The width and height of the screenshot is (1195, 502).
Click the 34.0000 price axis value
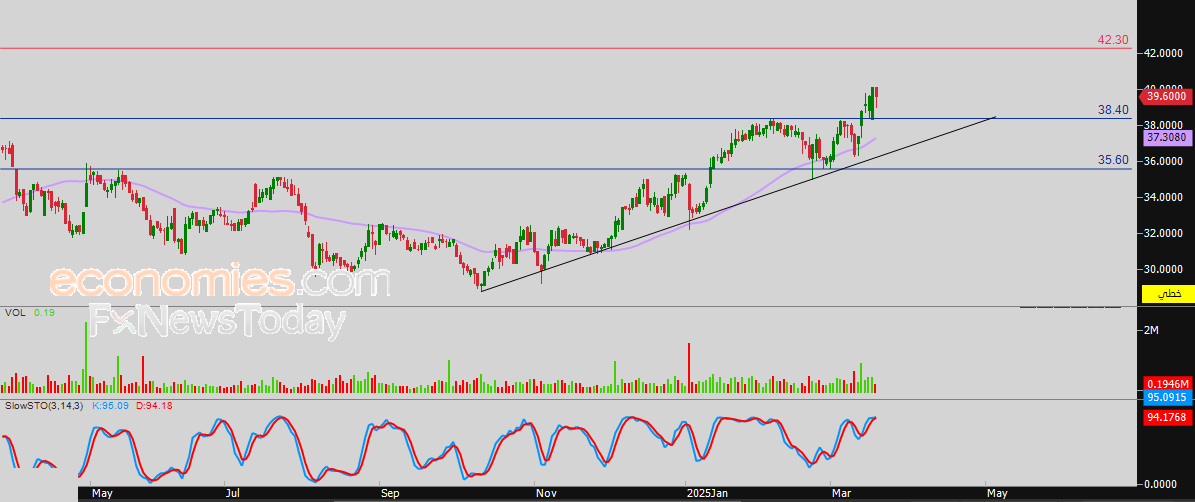pos(1166,197)
